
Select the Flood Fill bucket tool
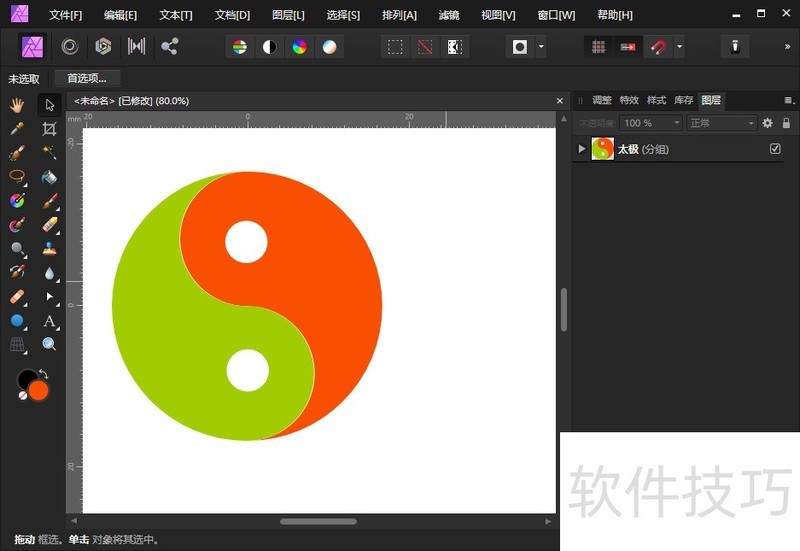(49, 177)
